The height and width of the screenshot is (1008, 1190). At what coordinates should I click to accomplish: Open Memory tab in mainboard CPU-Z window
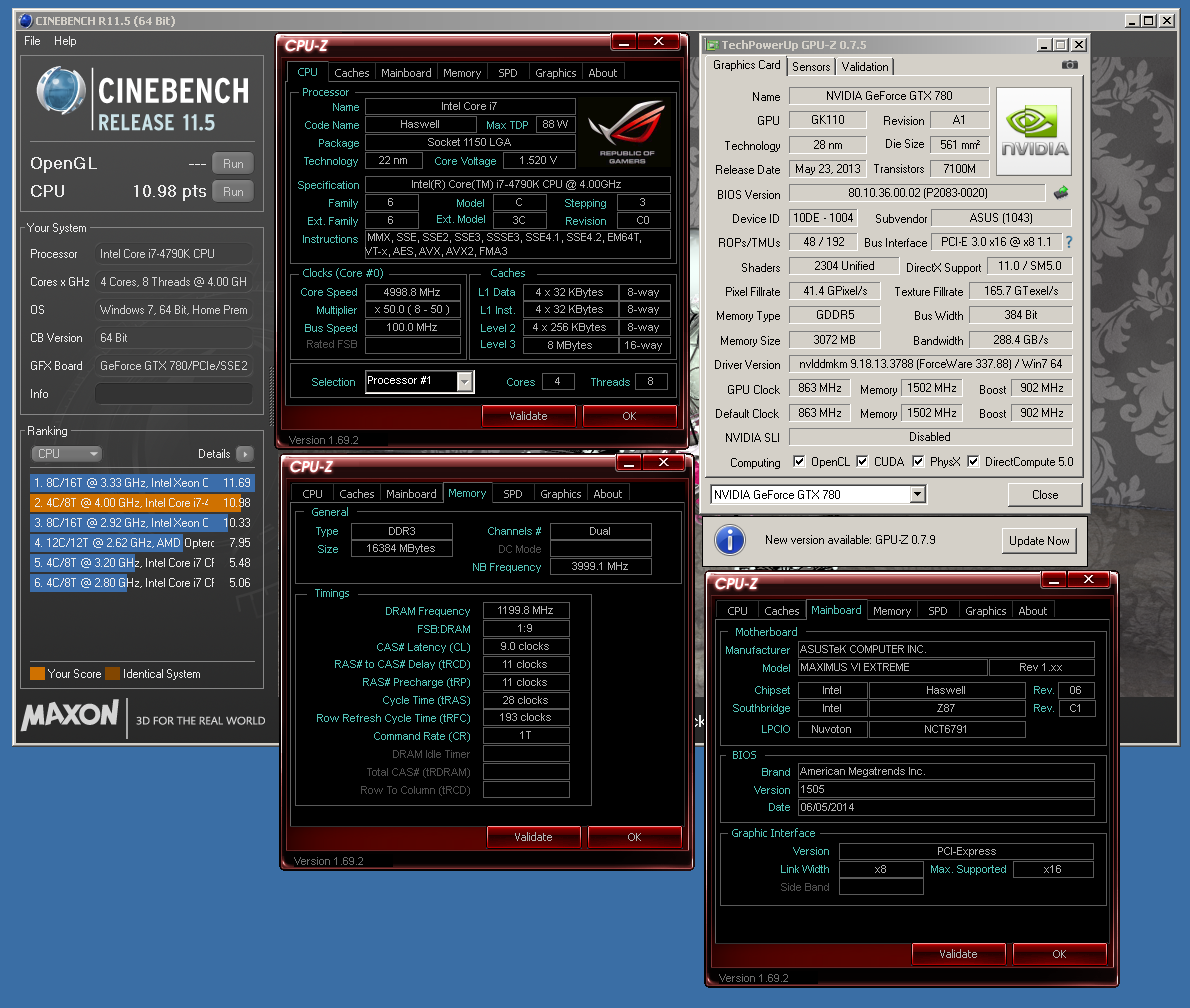(x=892, y=611)
